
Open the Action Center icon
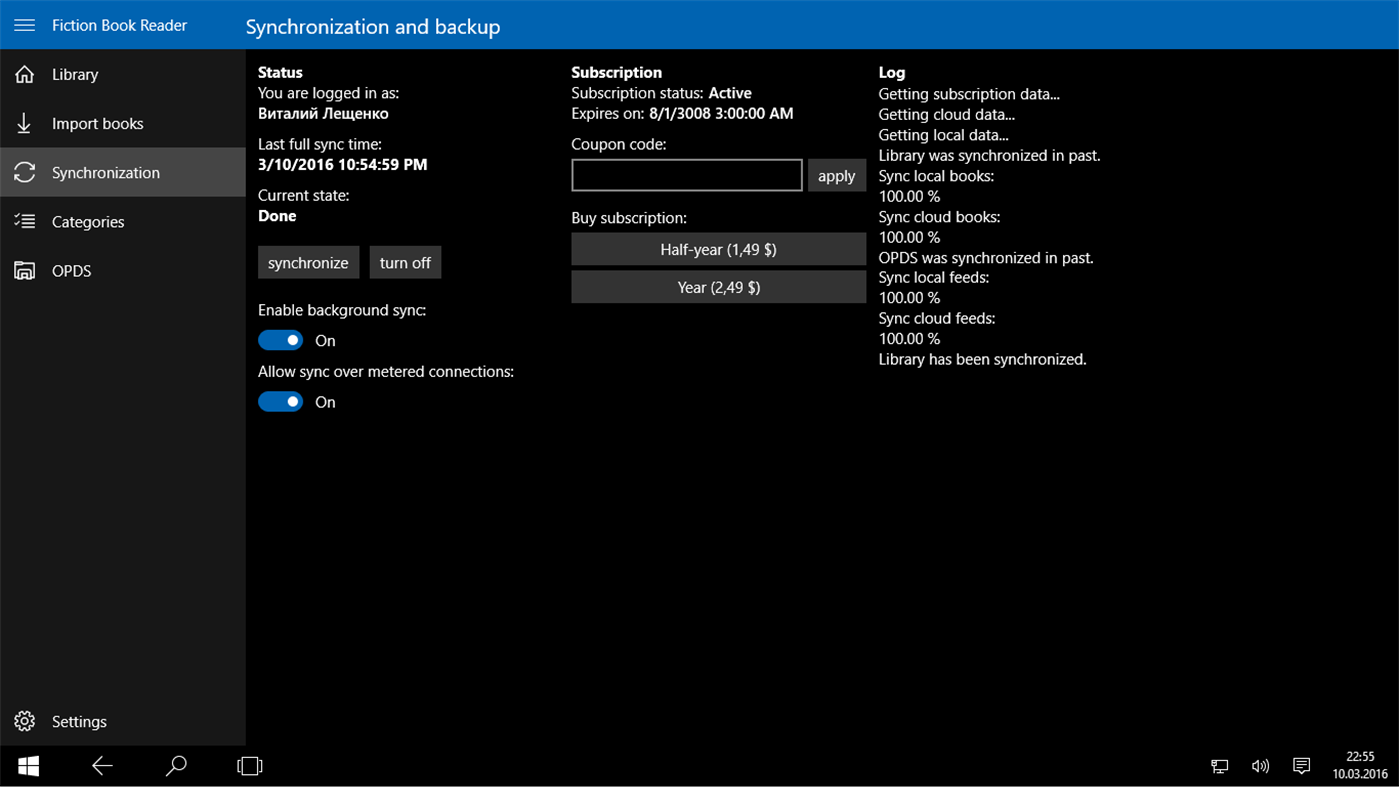point(1301,765)
